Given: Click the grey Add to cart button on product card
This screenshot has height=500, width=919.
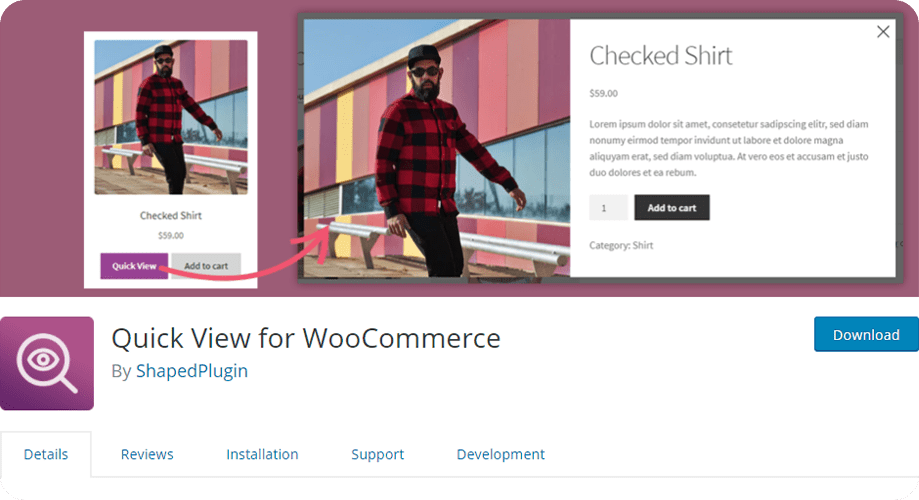Looking at the screenshot, I should coord(206,266).
